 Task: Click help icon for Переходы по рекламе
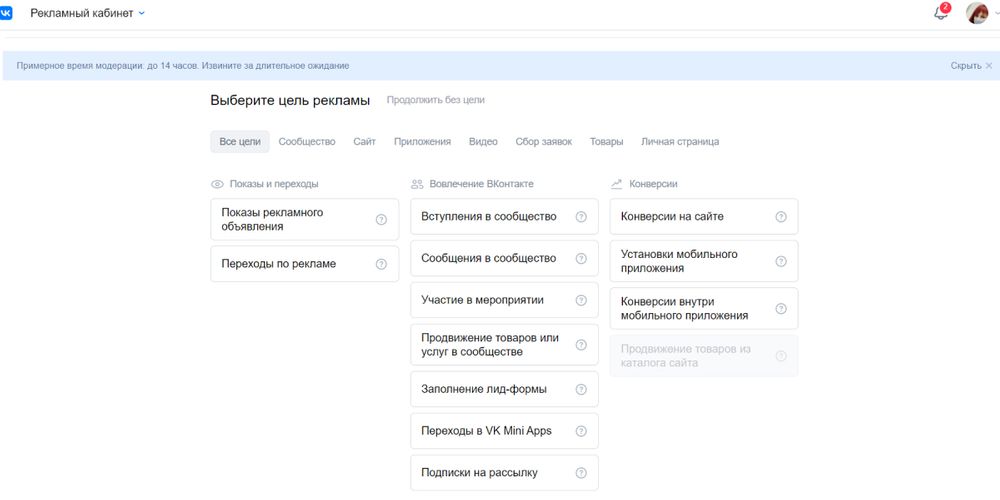(381, 264)
